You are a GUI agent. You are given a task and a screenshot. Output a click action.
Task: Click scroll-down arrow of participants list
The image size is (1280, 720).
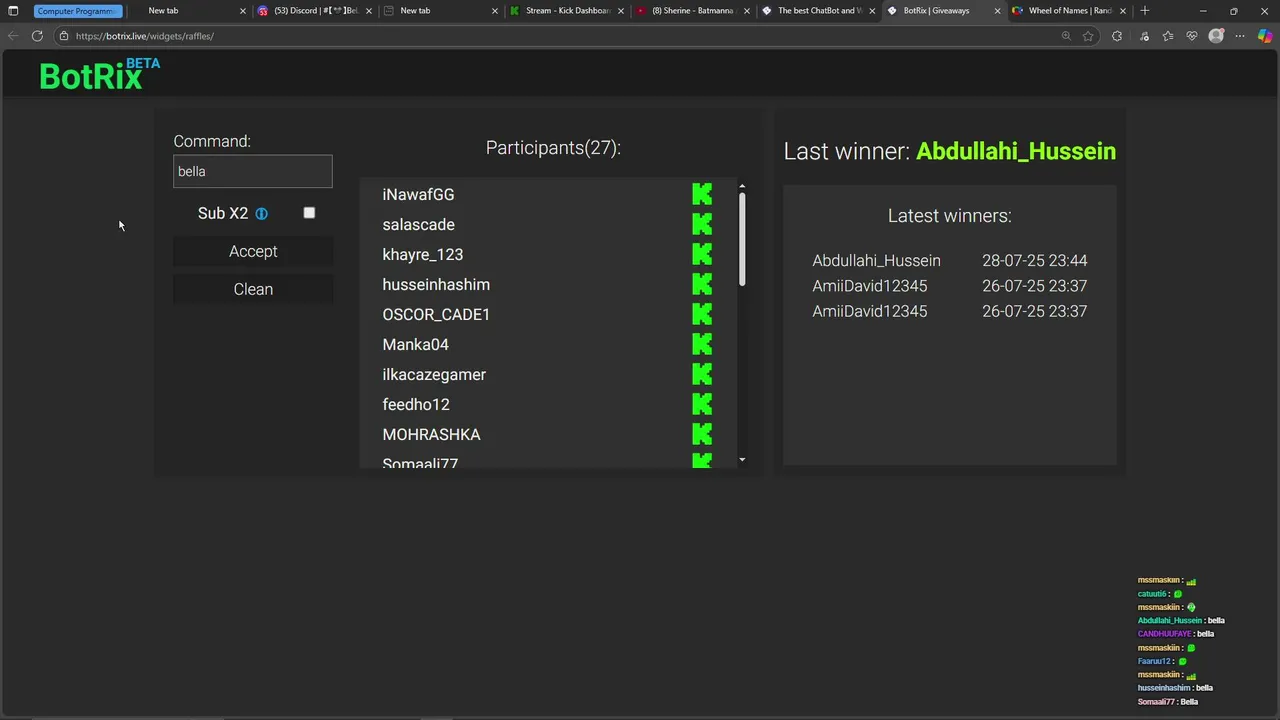(x=742, y=459)
